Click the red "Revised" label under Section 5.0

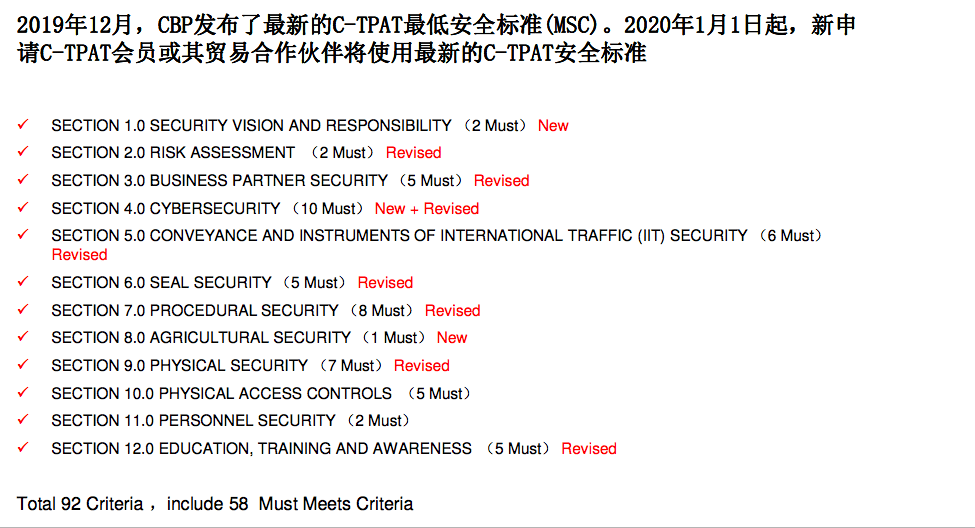point(79,255)
